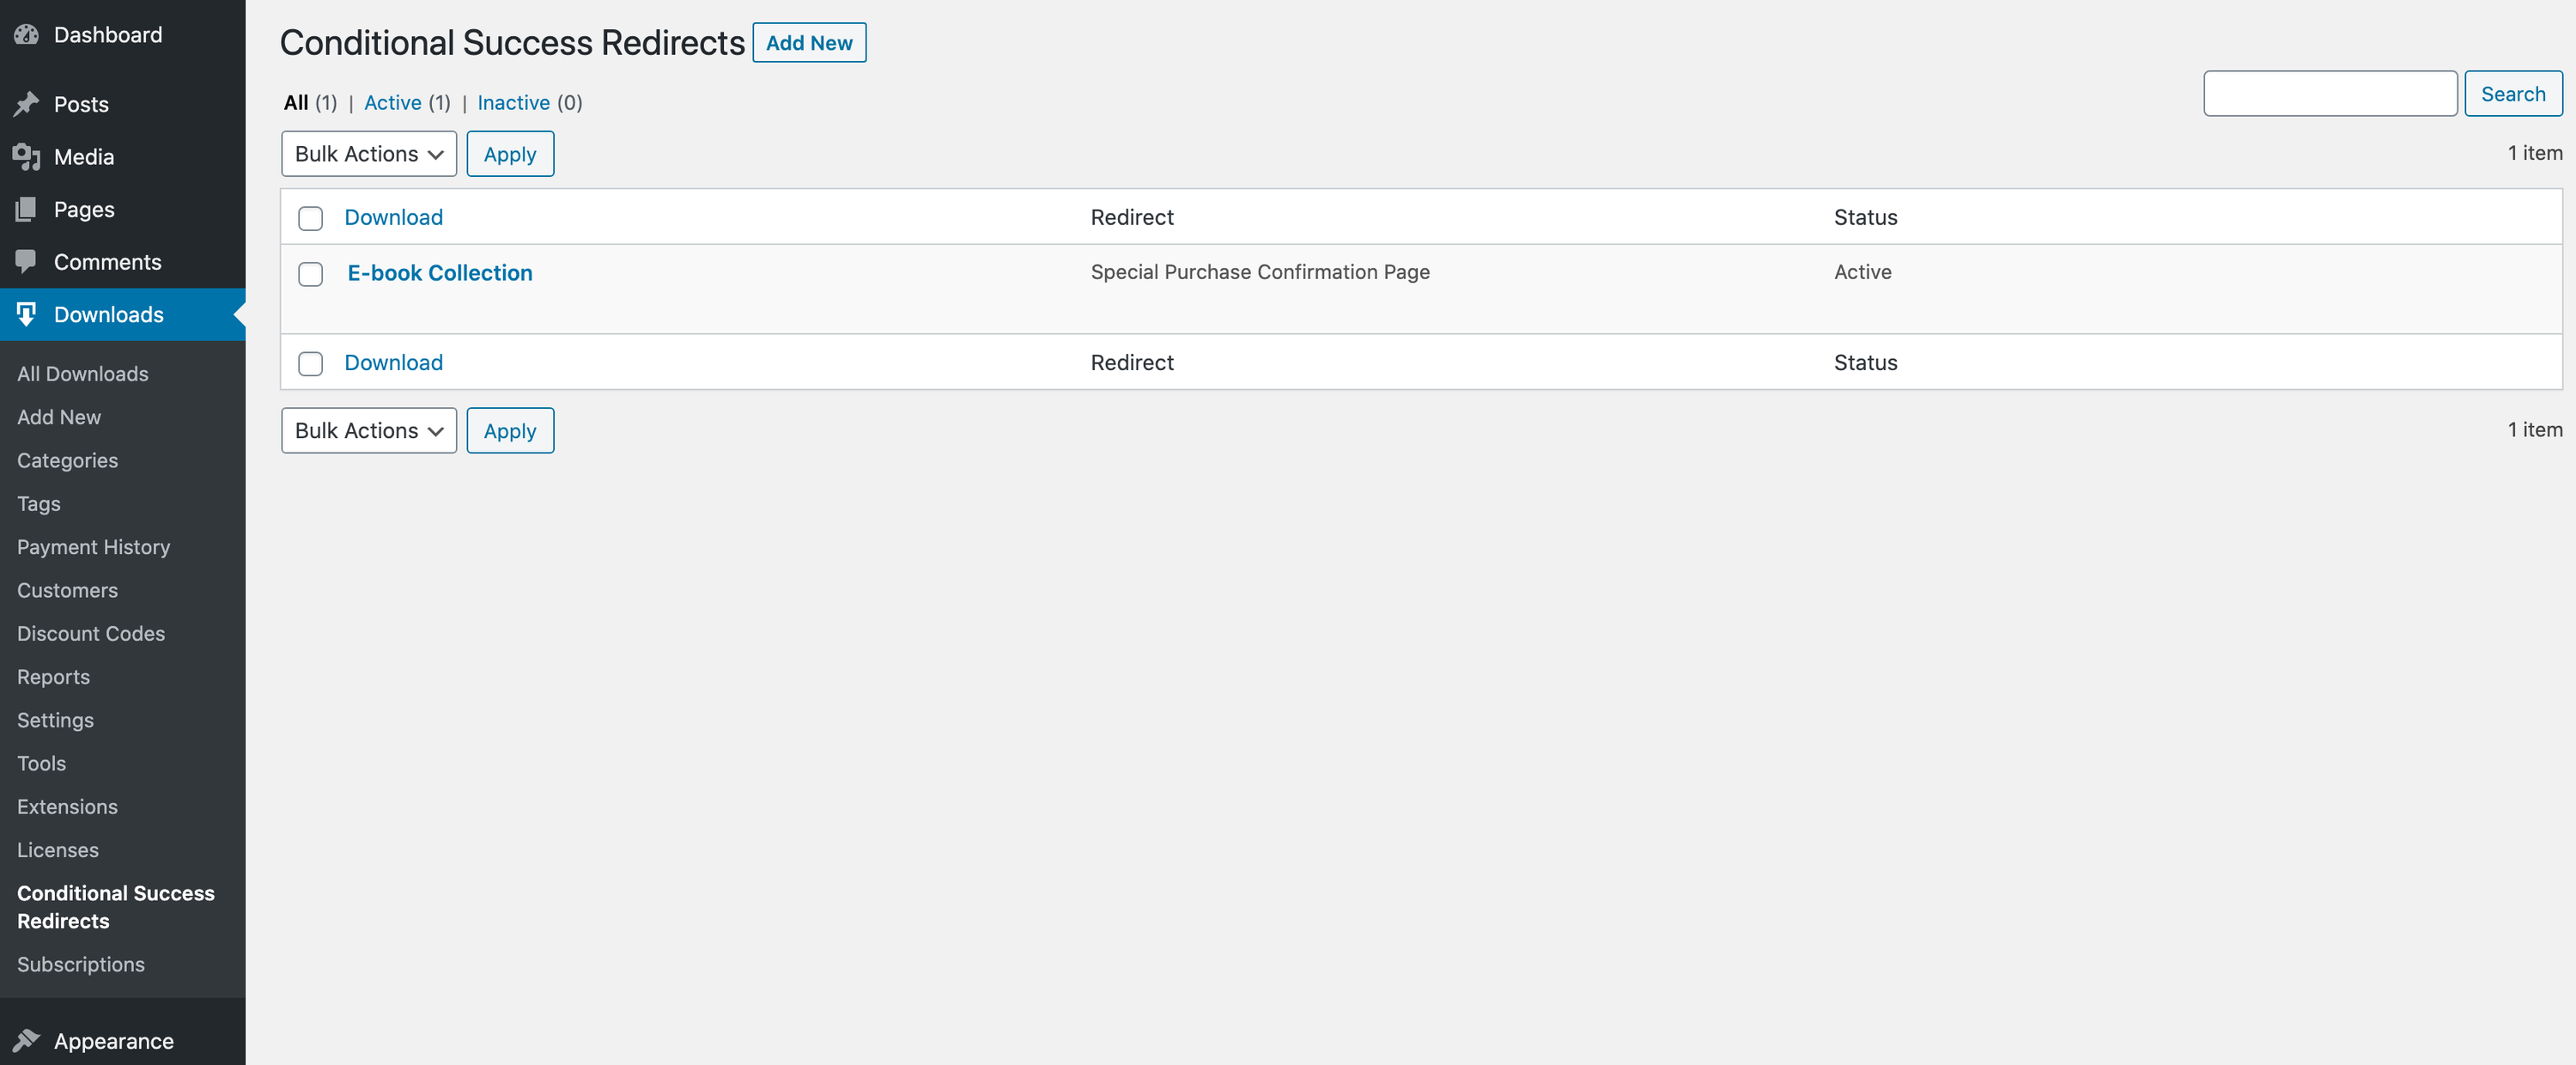
Task: Go to Discount Codes in sidebar
Action: click(x=91, y=634)
